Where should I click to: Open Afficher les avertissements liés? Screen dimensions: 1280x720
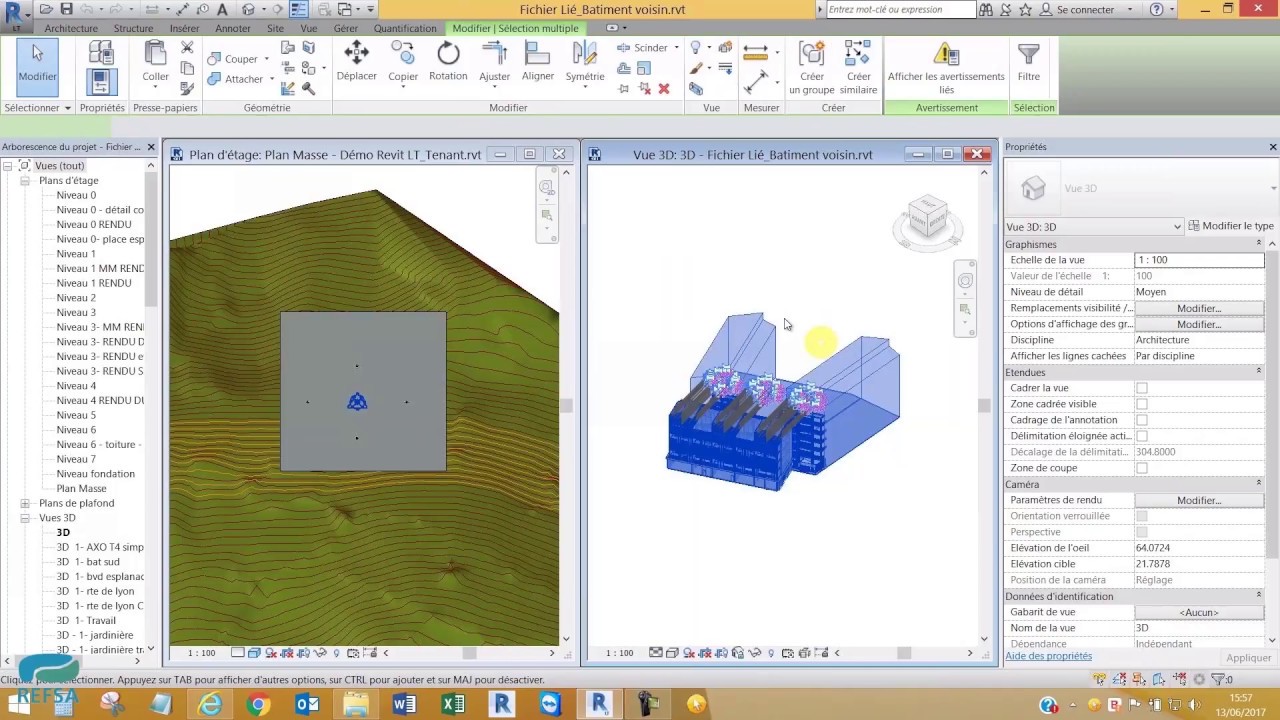[946, 68]
